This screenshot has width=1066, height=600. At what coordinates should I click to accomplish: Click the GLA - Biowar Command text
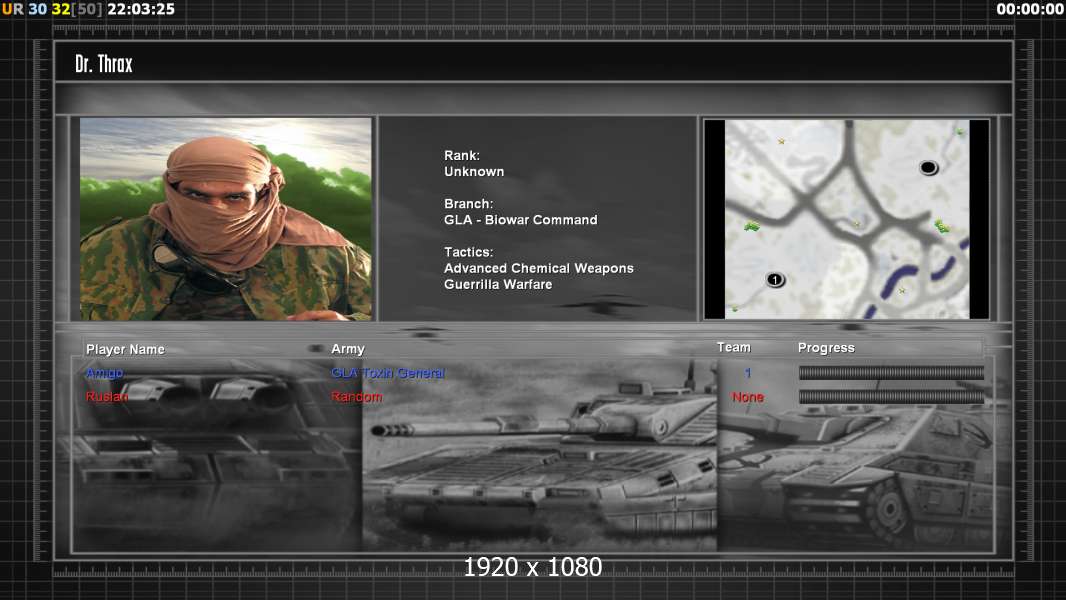click(x=521, y=219)
